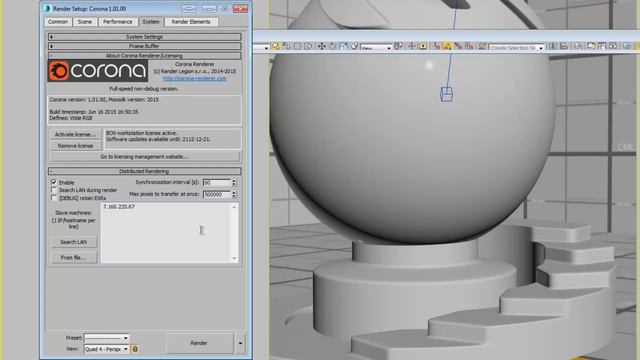Expand the Frame Buffer rollout
Viewport: 640px width, 360px height.
(144, 46)
